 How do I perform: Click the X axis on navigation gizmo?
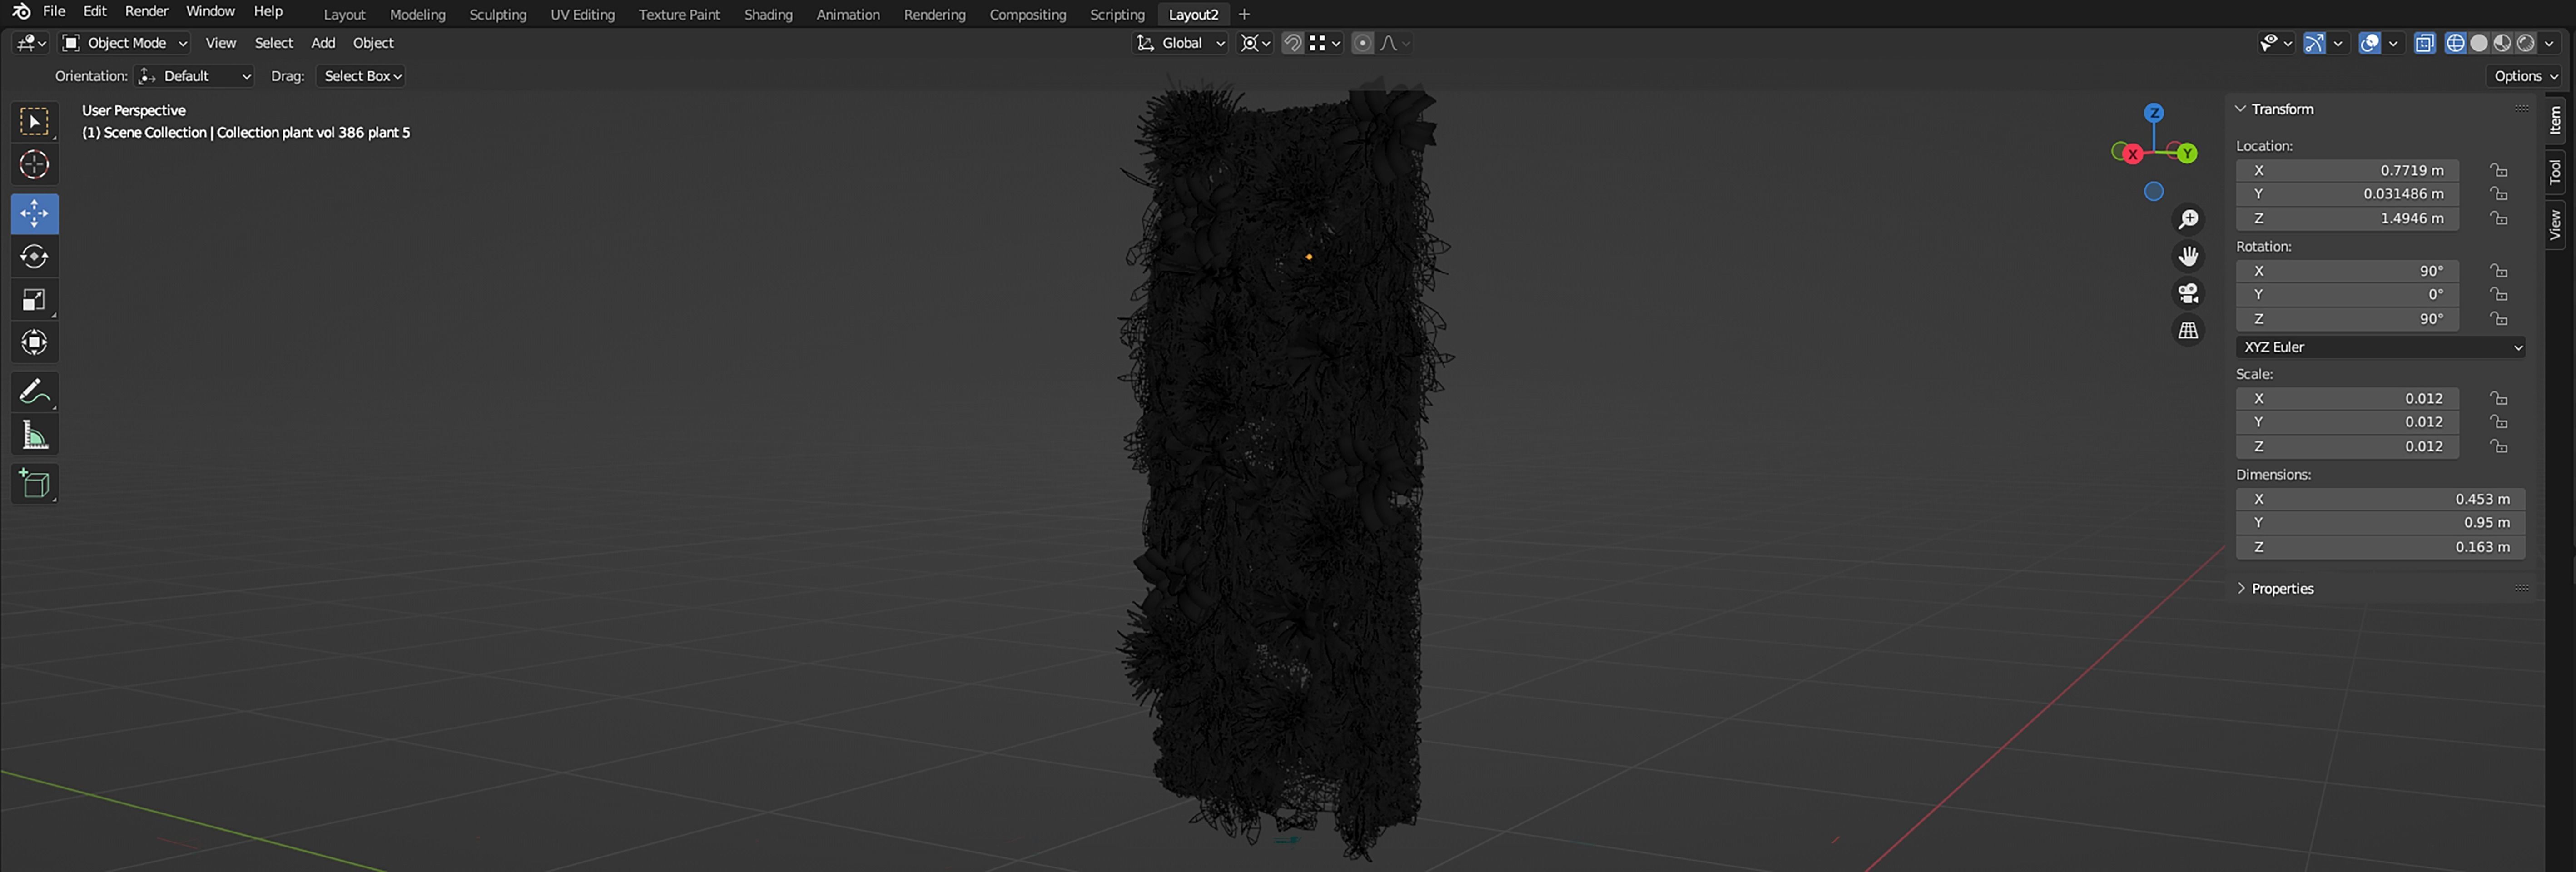tap(2132, 154)
